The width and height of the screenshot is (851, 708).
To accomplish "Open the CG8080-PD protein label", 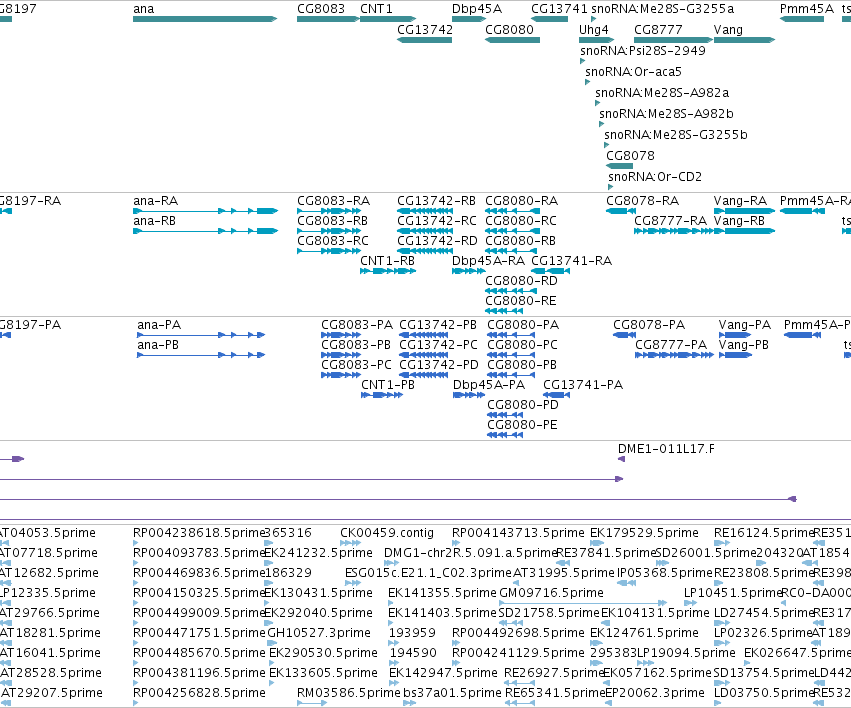I will click(x=523, y=405).
